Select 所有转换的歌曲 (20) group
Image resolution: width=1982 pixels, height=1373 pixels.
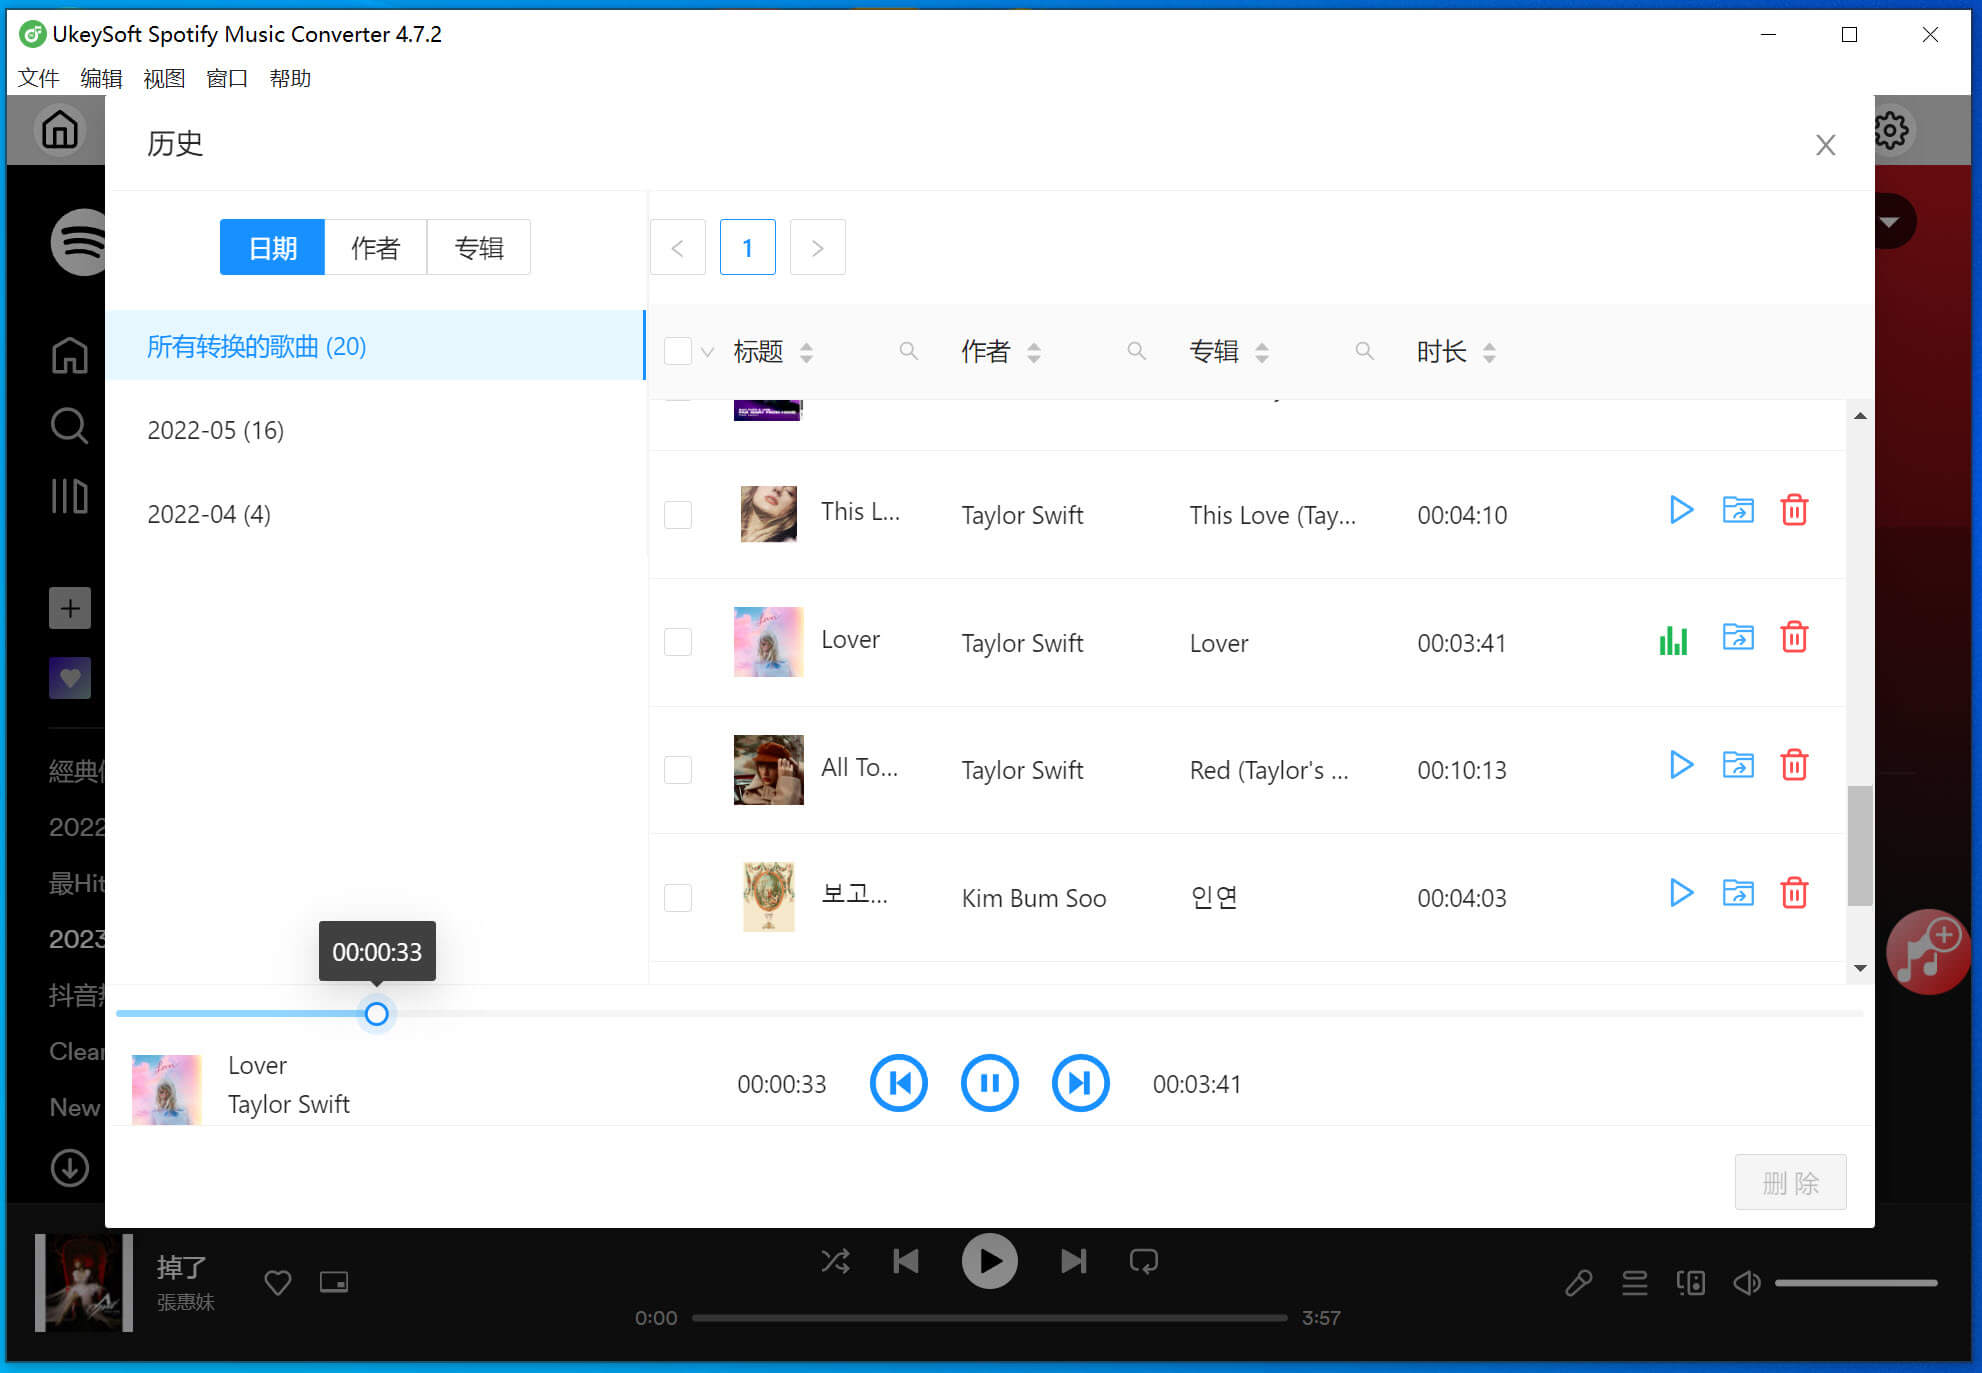click(x=375, y=346)
